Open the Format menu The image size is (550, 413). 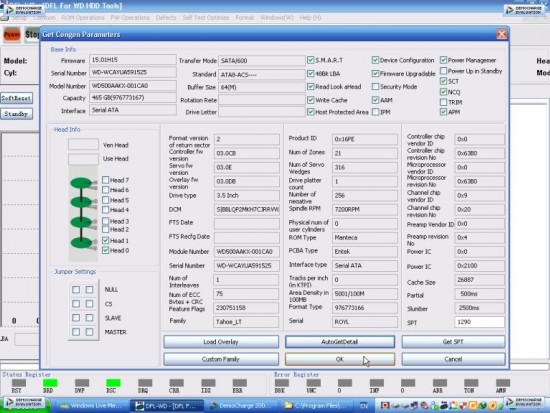click(244, 18)
